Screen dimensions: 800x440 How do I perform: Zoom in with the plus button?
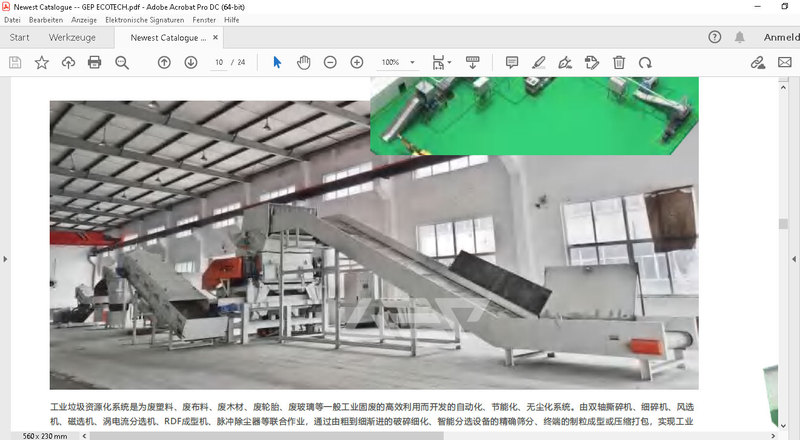357,62
